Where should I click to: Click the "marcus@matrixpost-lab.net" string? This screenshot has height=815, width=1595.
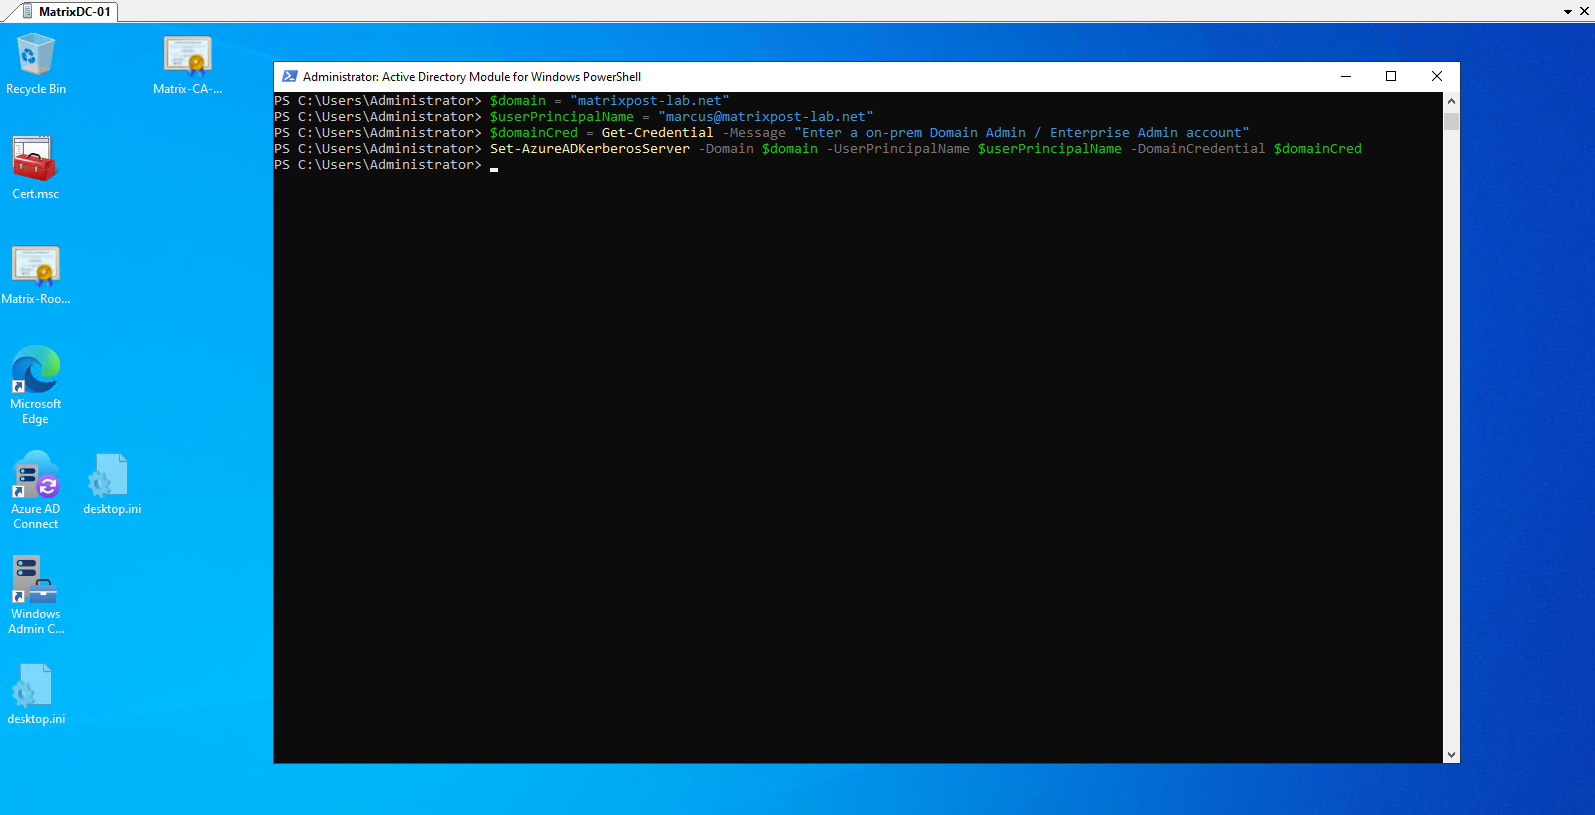[766, 117]
